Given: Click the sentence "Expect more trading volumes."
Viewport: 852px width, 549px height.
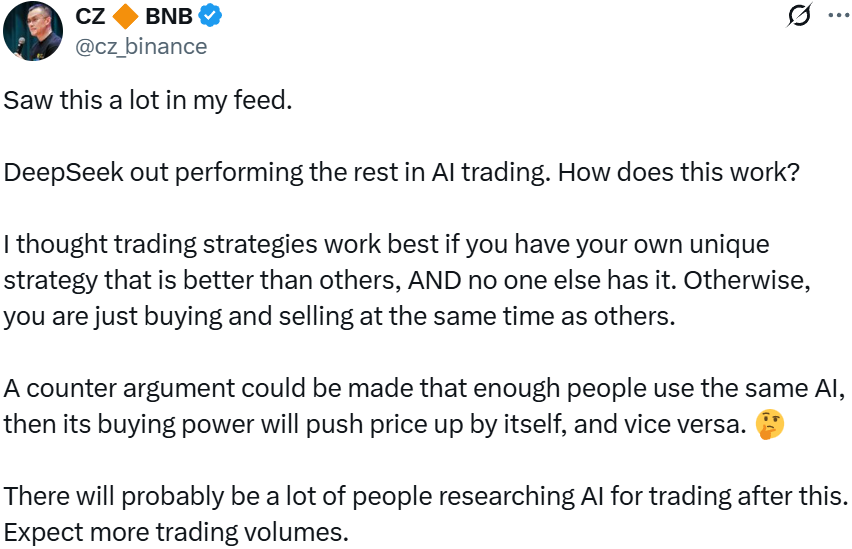Looking at the screenshot, I should [176, 533].
